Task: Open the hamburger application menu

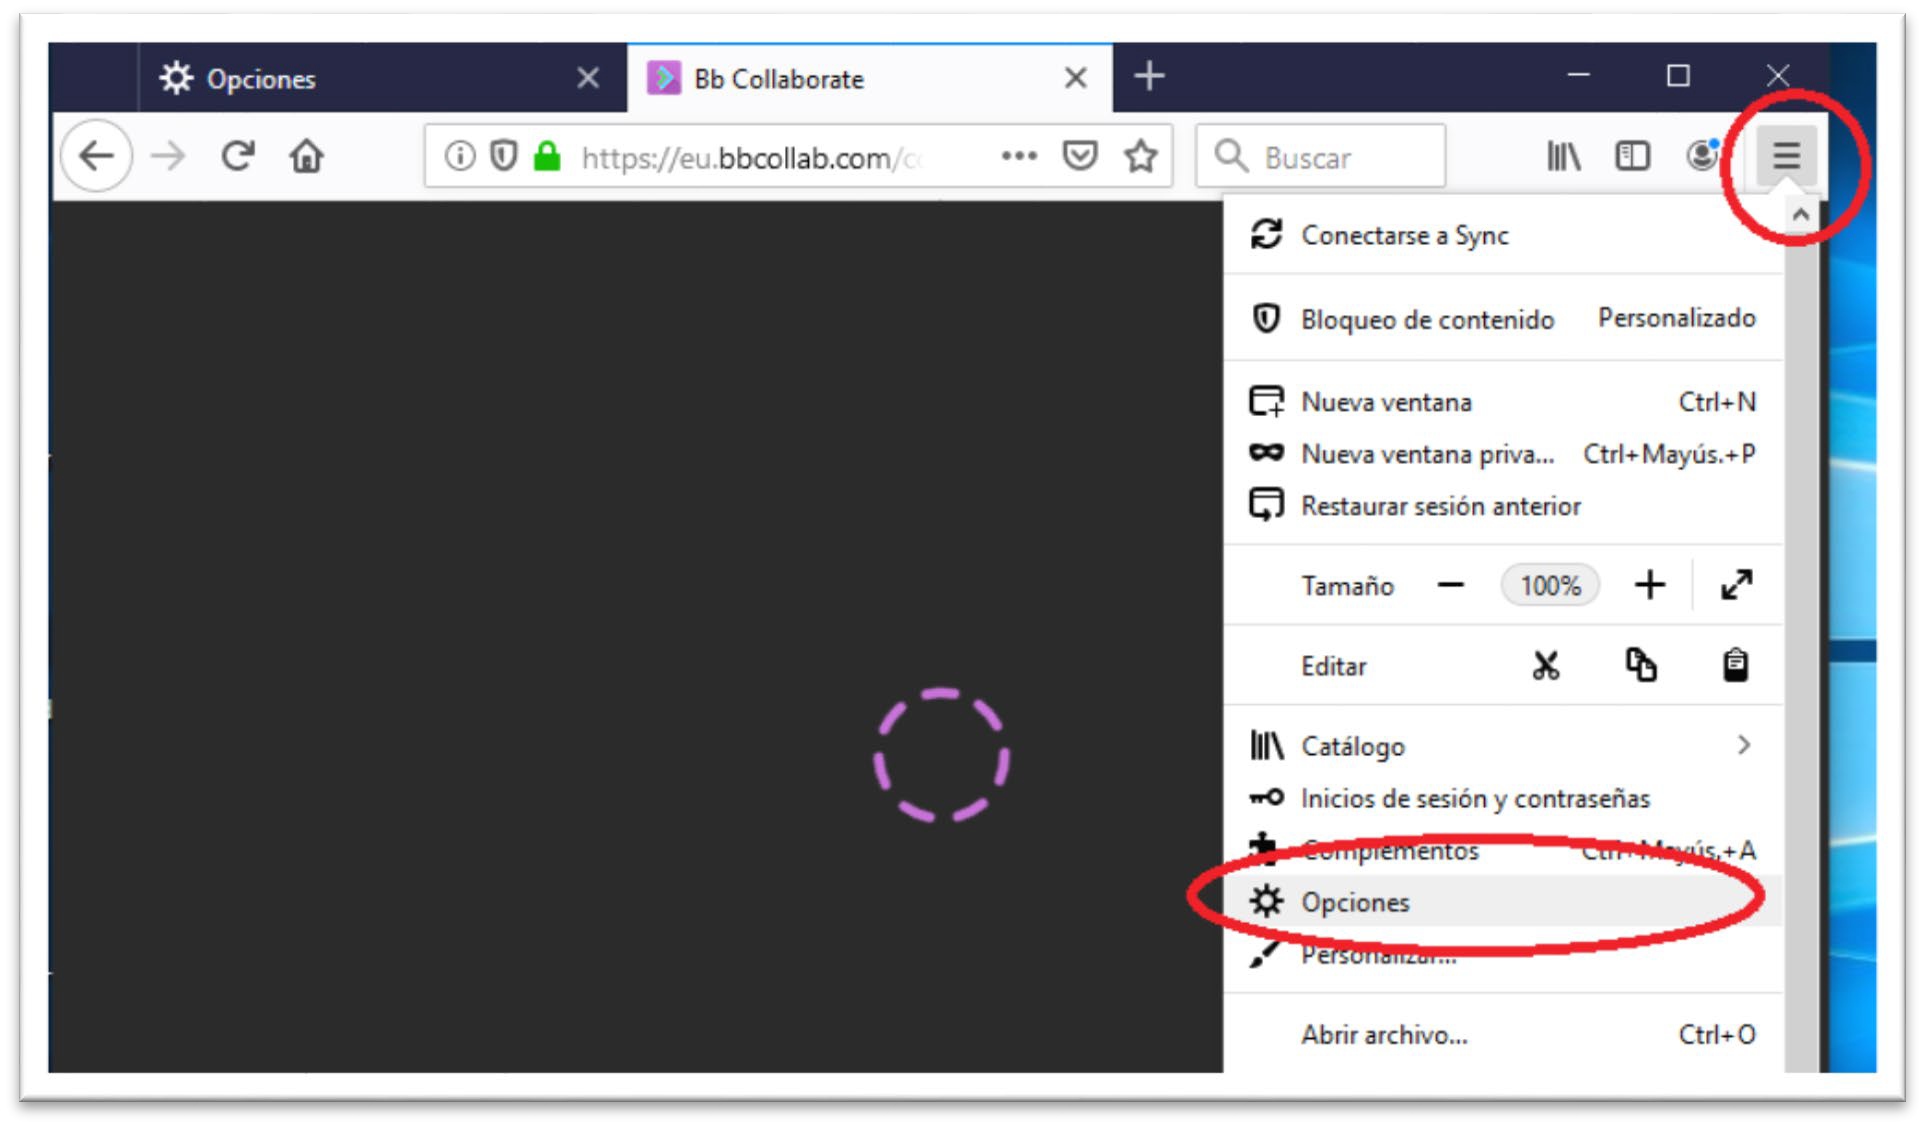Action: [x=1786, y=156]
